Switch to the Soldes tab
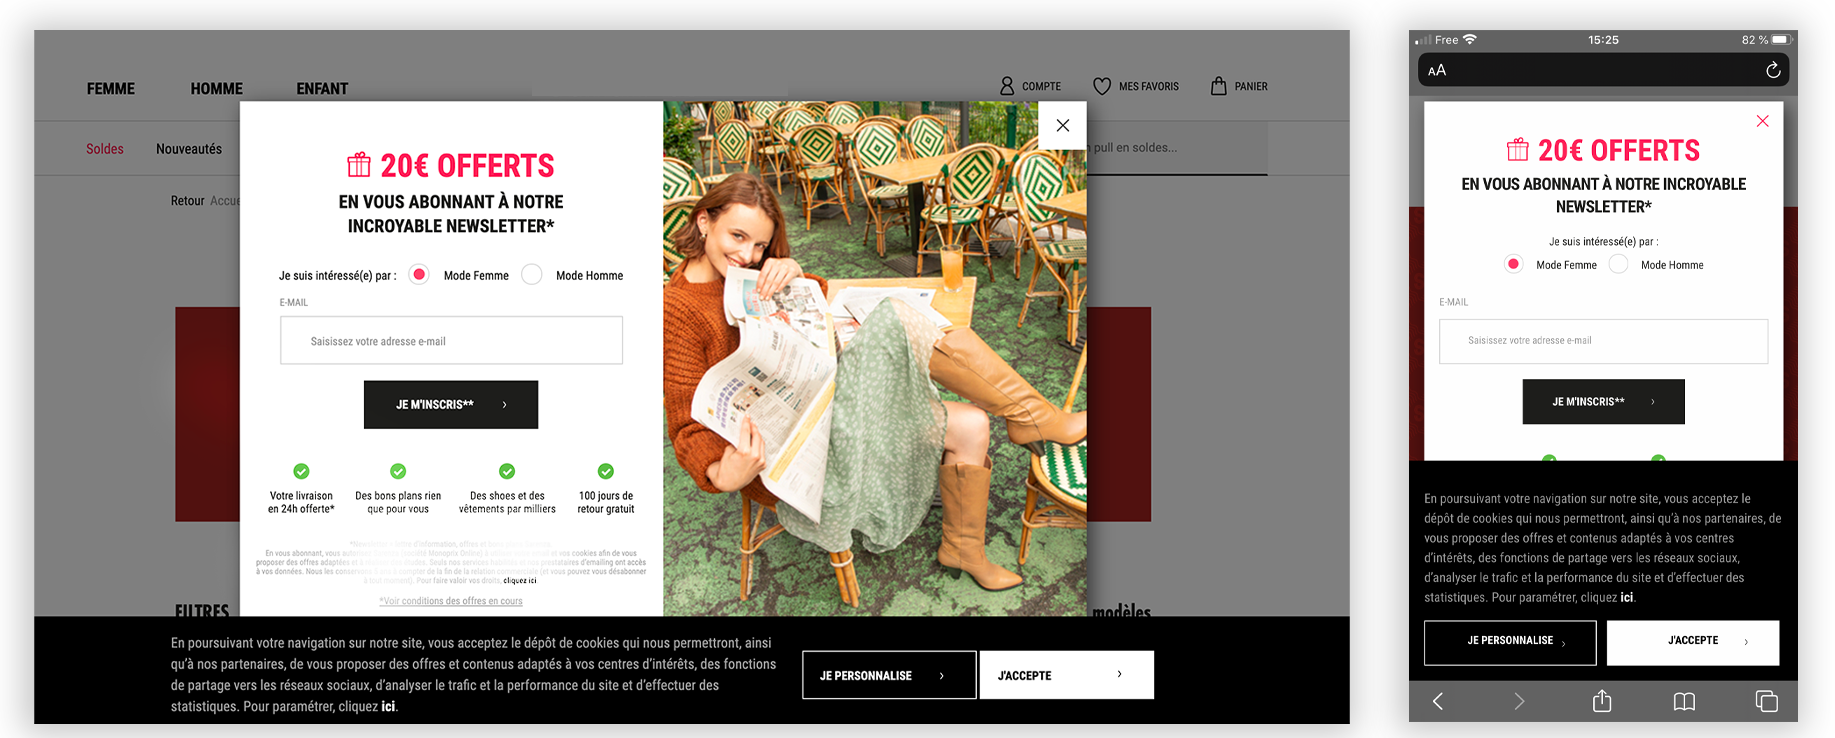 pos(105,149)
